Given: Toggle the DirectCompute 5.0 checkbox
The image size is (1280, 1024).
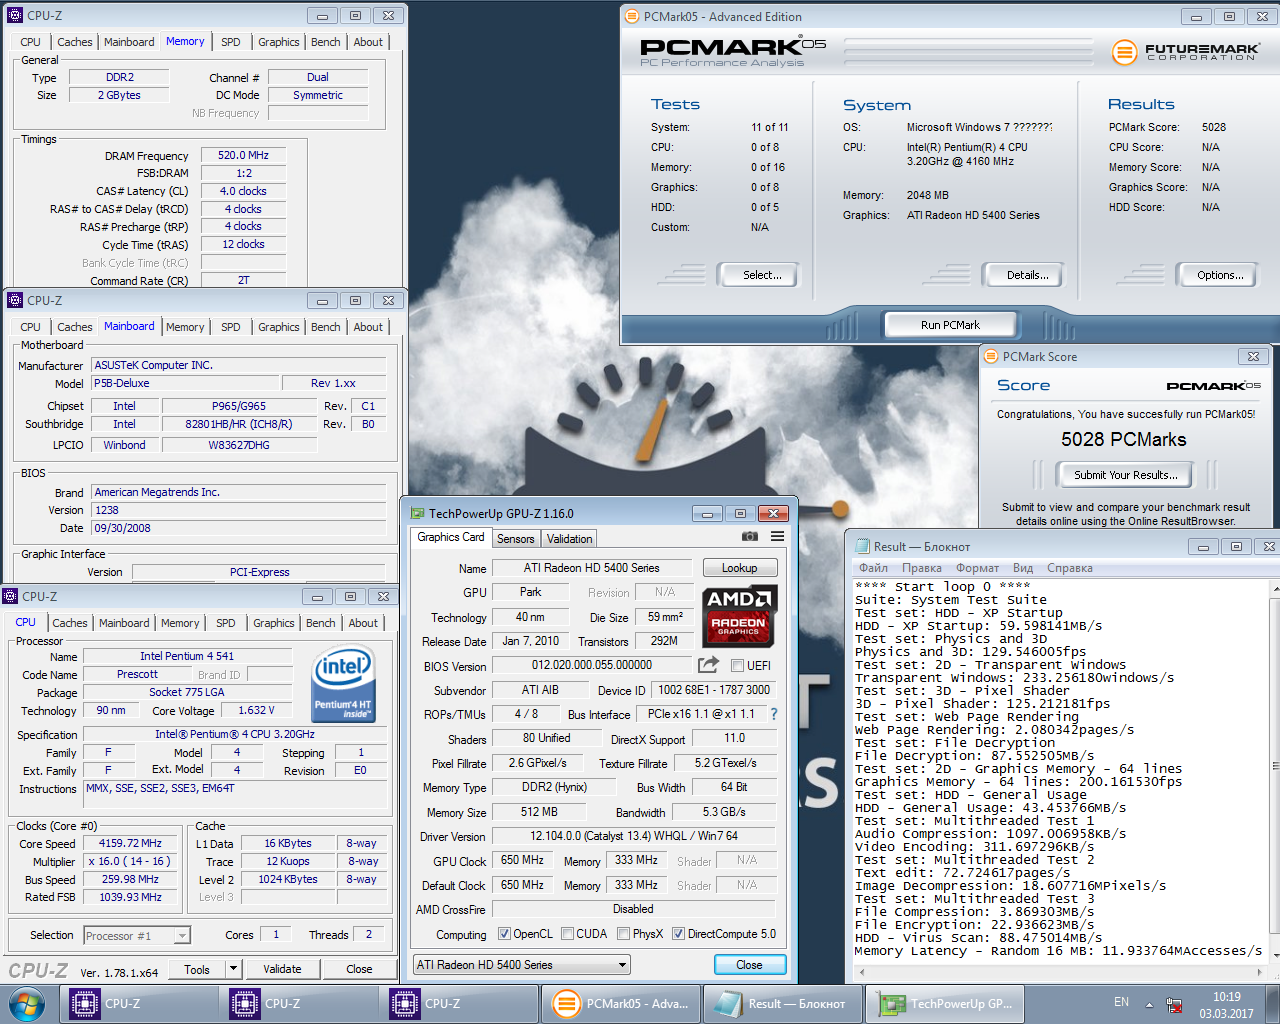Looking at the screenshot, I should click(x=678, y=934).
